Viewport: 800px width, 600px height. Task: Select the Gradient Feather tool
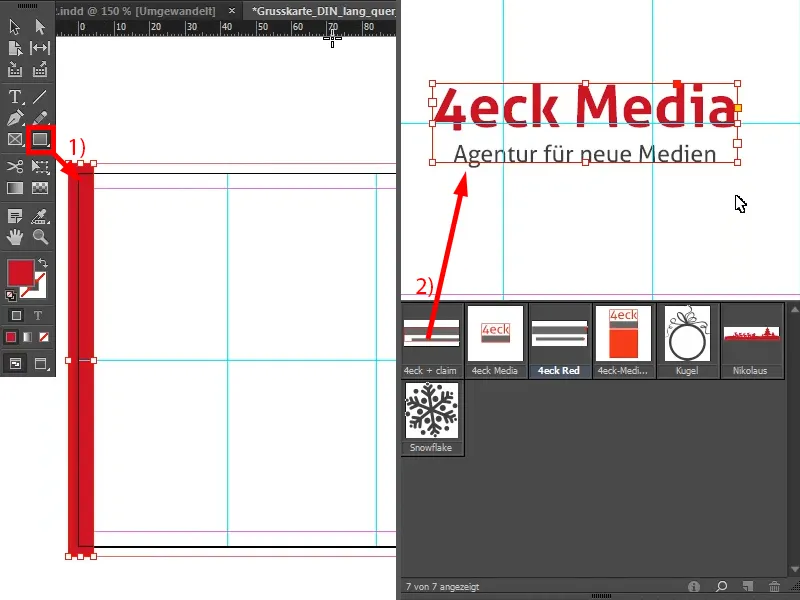tap(40, 188)
